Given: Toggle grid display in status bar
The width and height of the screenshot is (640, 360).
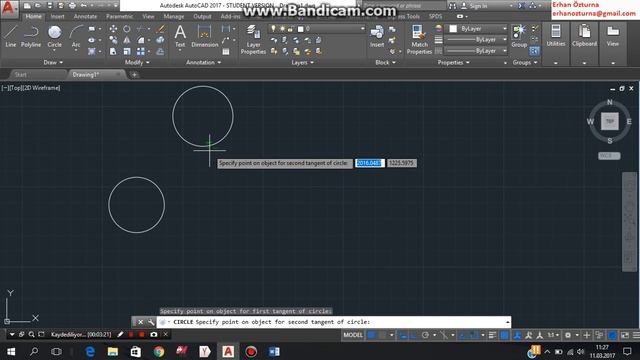Looking at the screenshot, I should coord(371,335).
